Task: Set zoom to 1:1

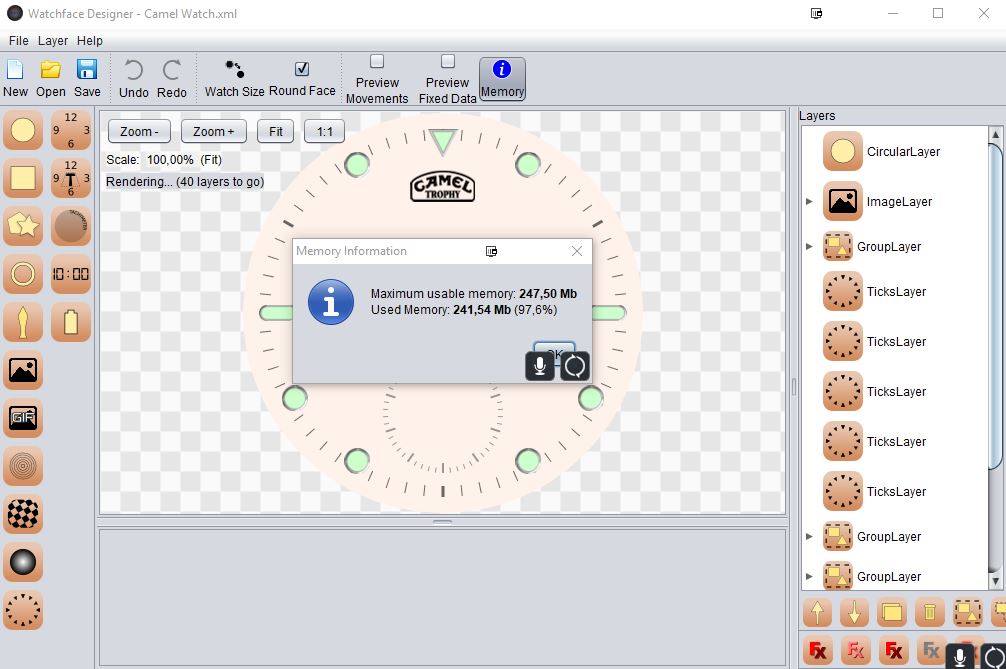Action: pos(325,131)
